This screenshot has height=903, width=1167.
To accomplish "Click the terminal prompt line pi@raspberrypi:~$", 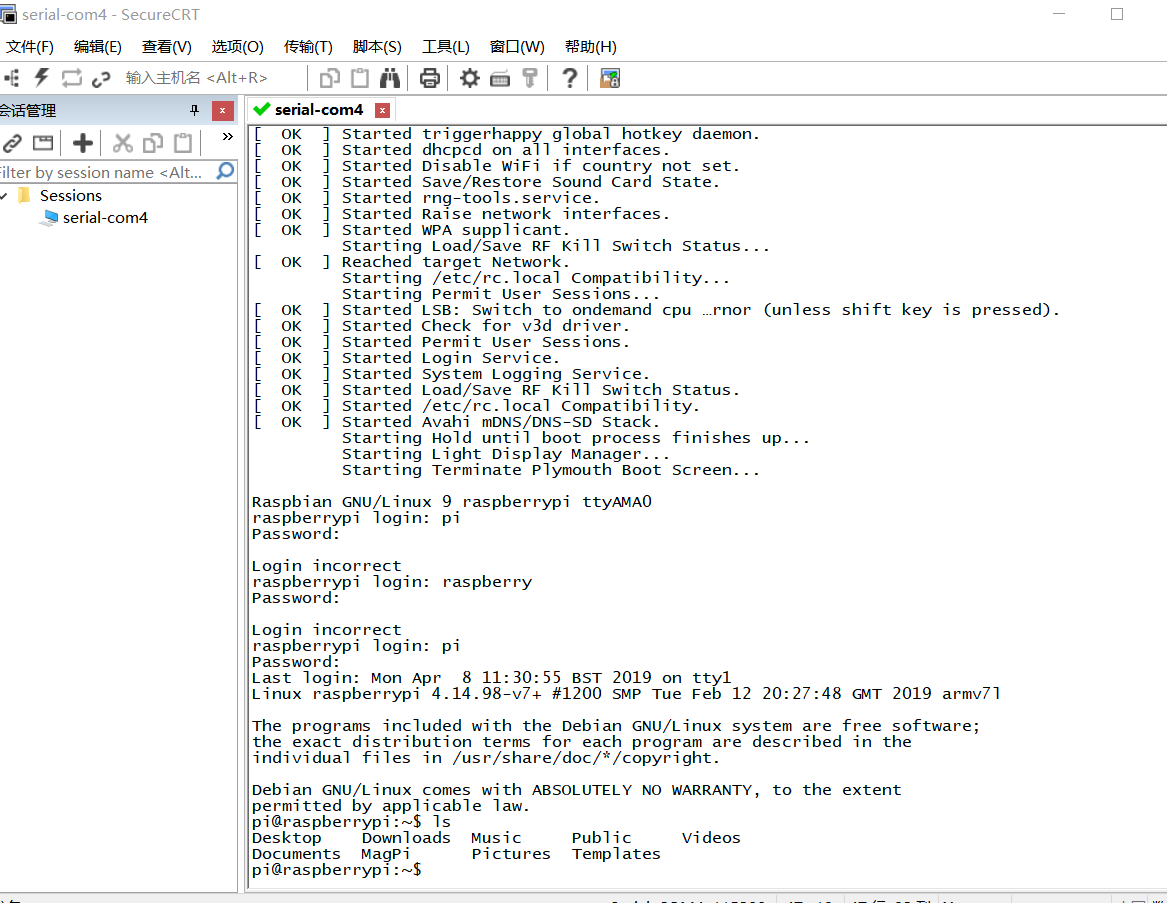I will [x=336, y=870].
